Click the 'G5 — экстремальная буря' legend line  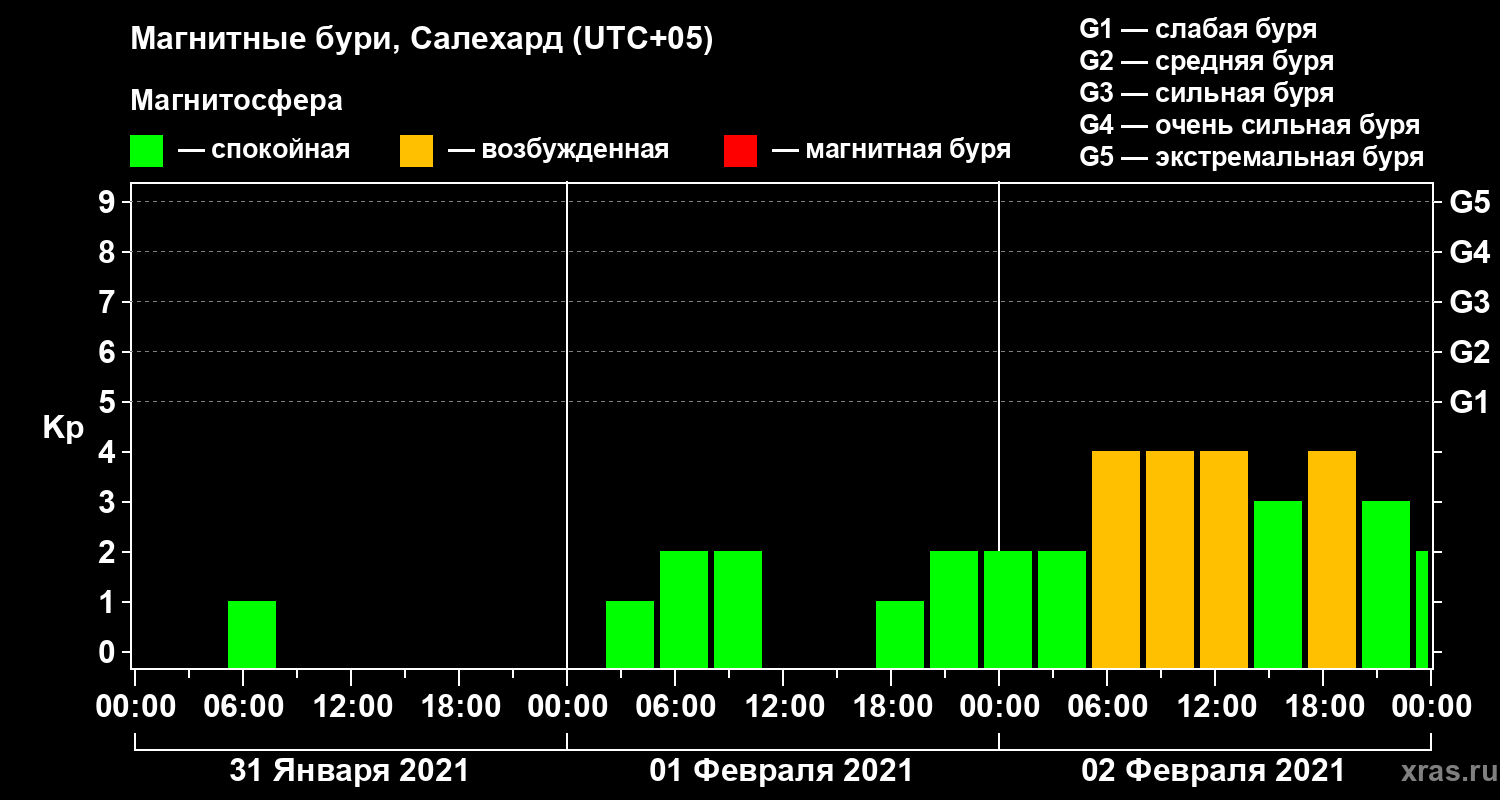tap(1251, 157)
